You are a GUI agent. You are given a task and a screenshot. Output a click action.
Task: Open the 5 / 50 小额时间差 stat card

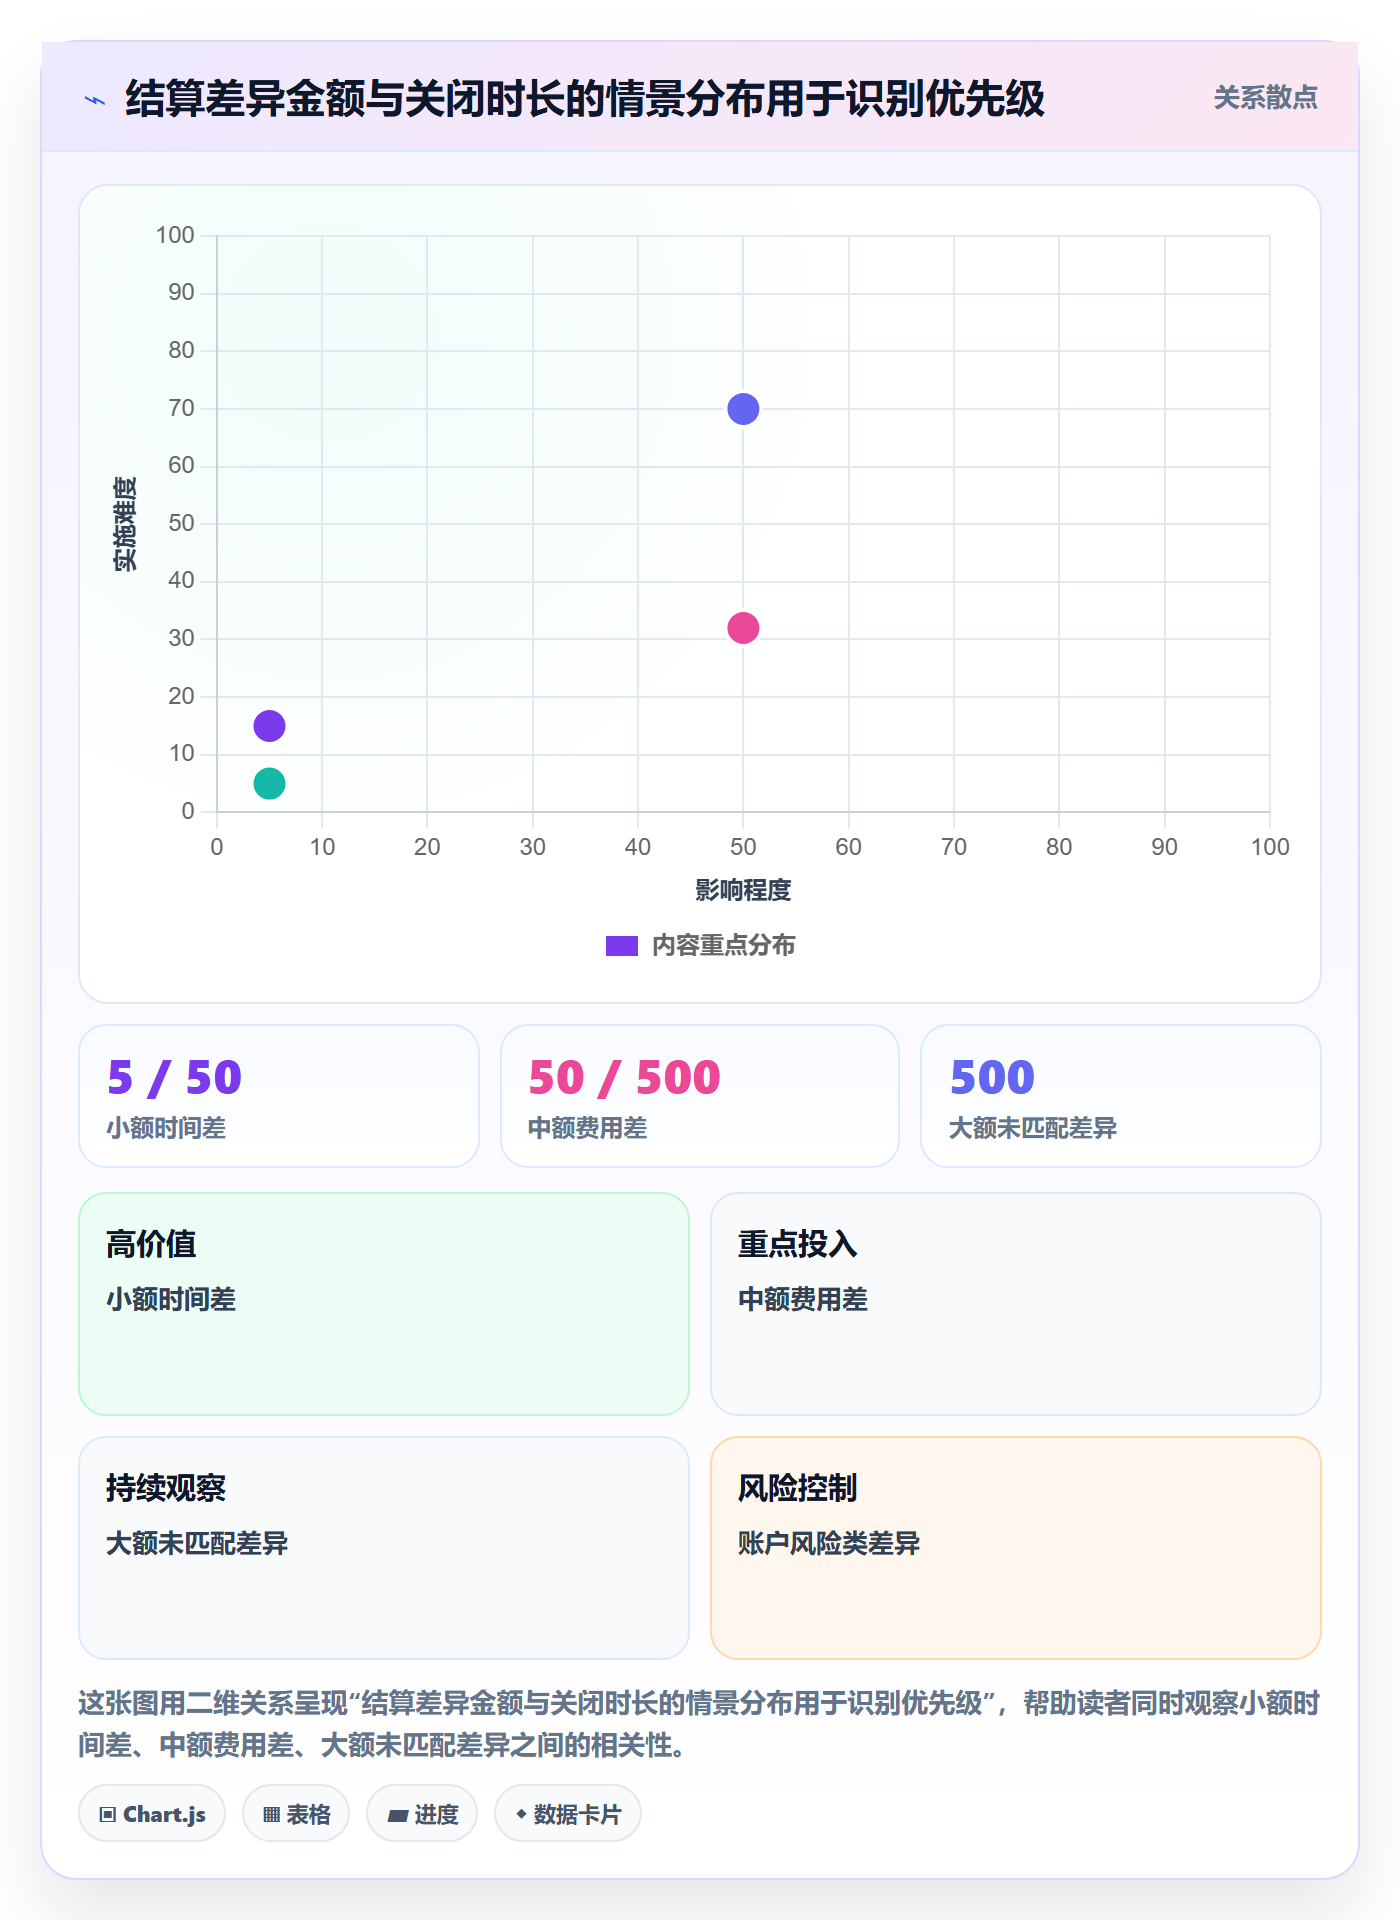pyautogui.click(x=279, y=1096)
